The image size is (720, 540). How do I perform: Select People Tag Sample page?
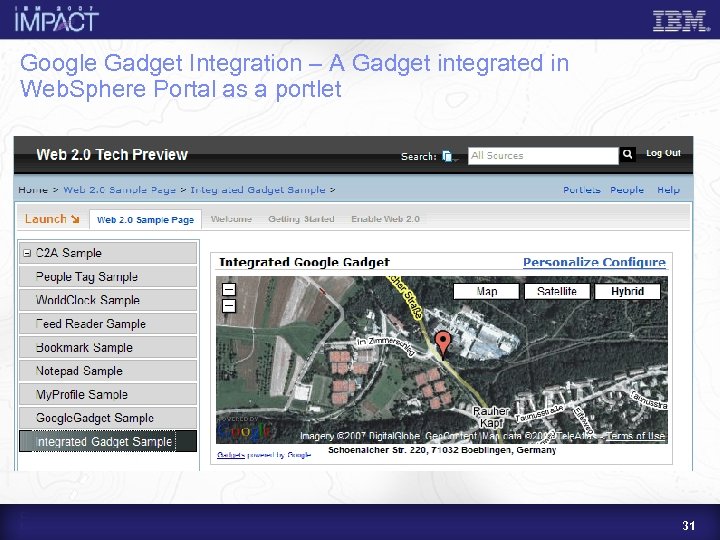point(108,277)
